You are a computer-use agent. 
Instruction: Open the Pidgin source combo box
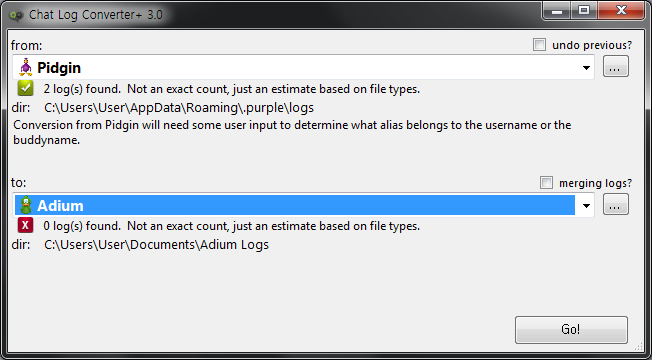(x=303, y=67)
